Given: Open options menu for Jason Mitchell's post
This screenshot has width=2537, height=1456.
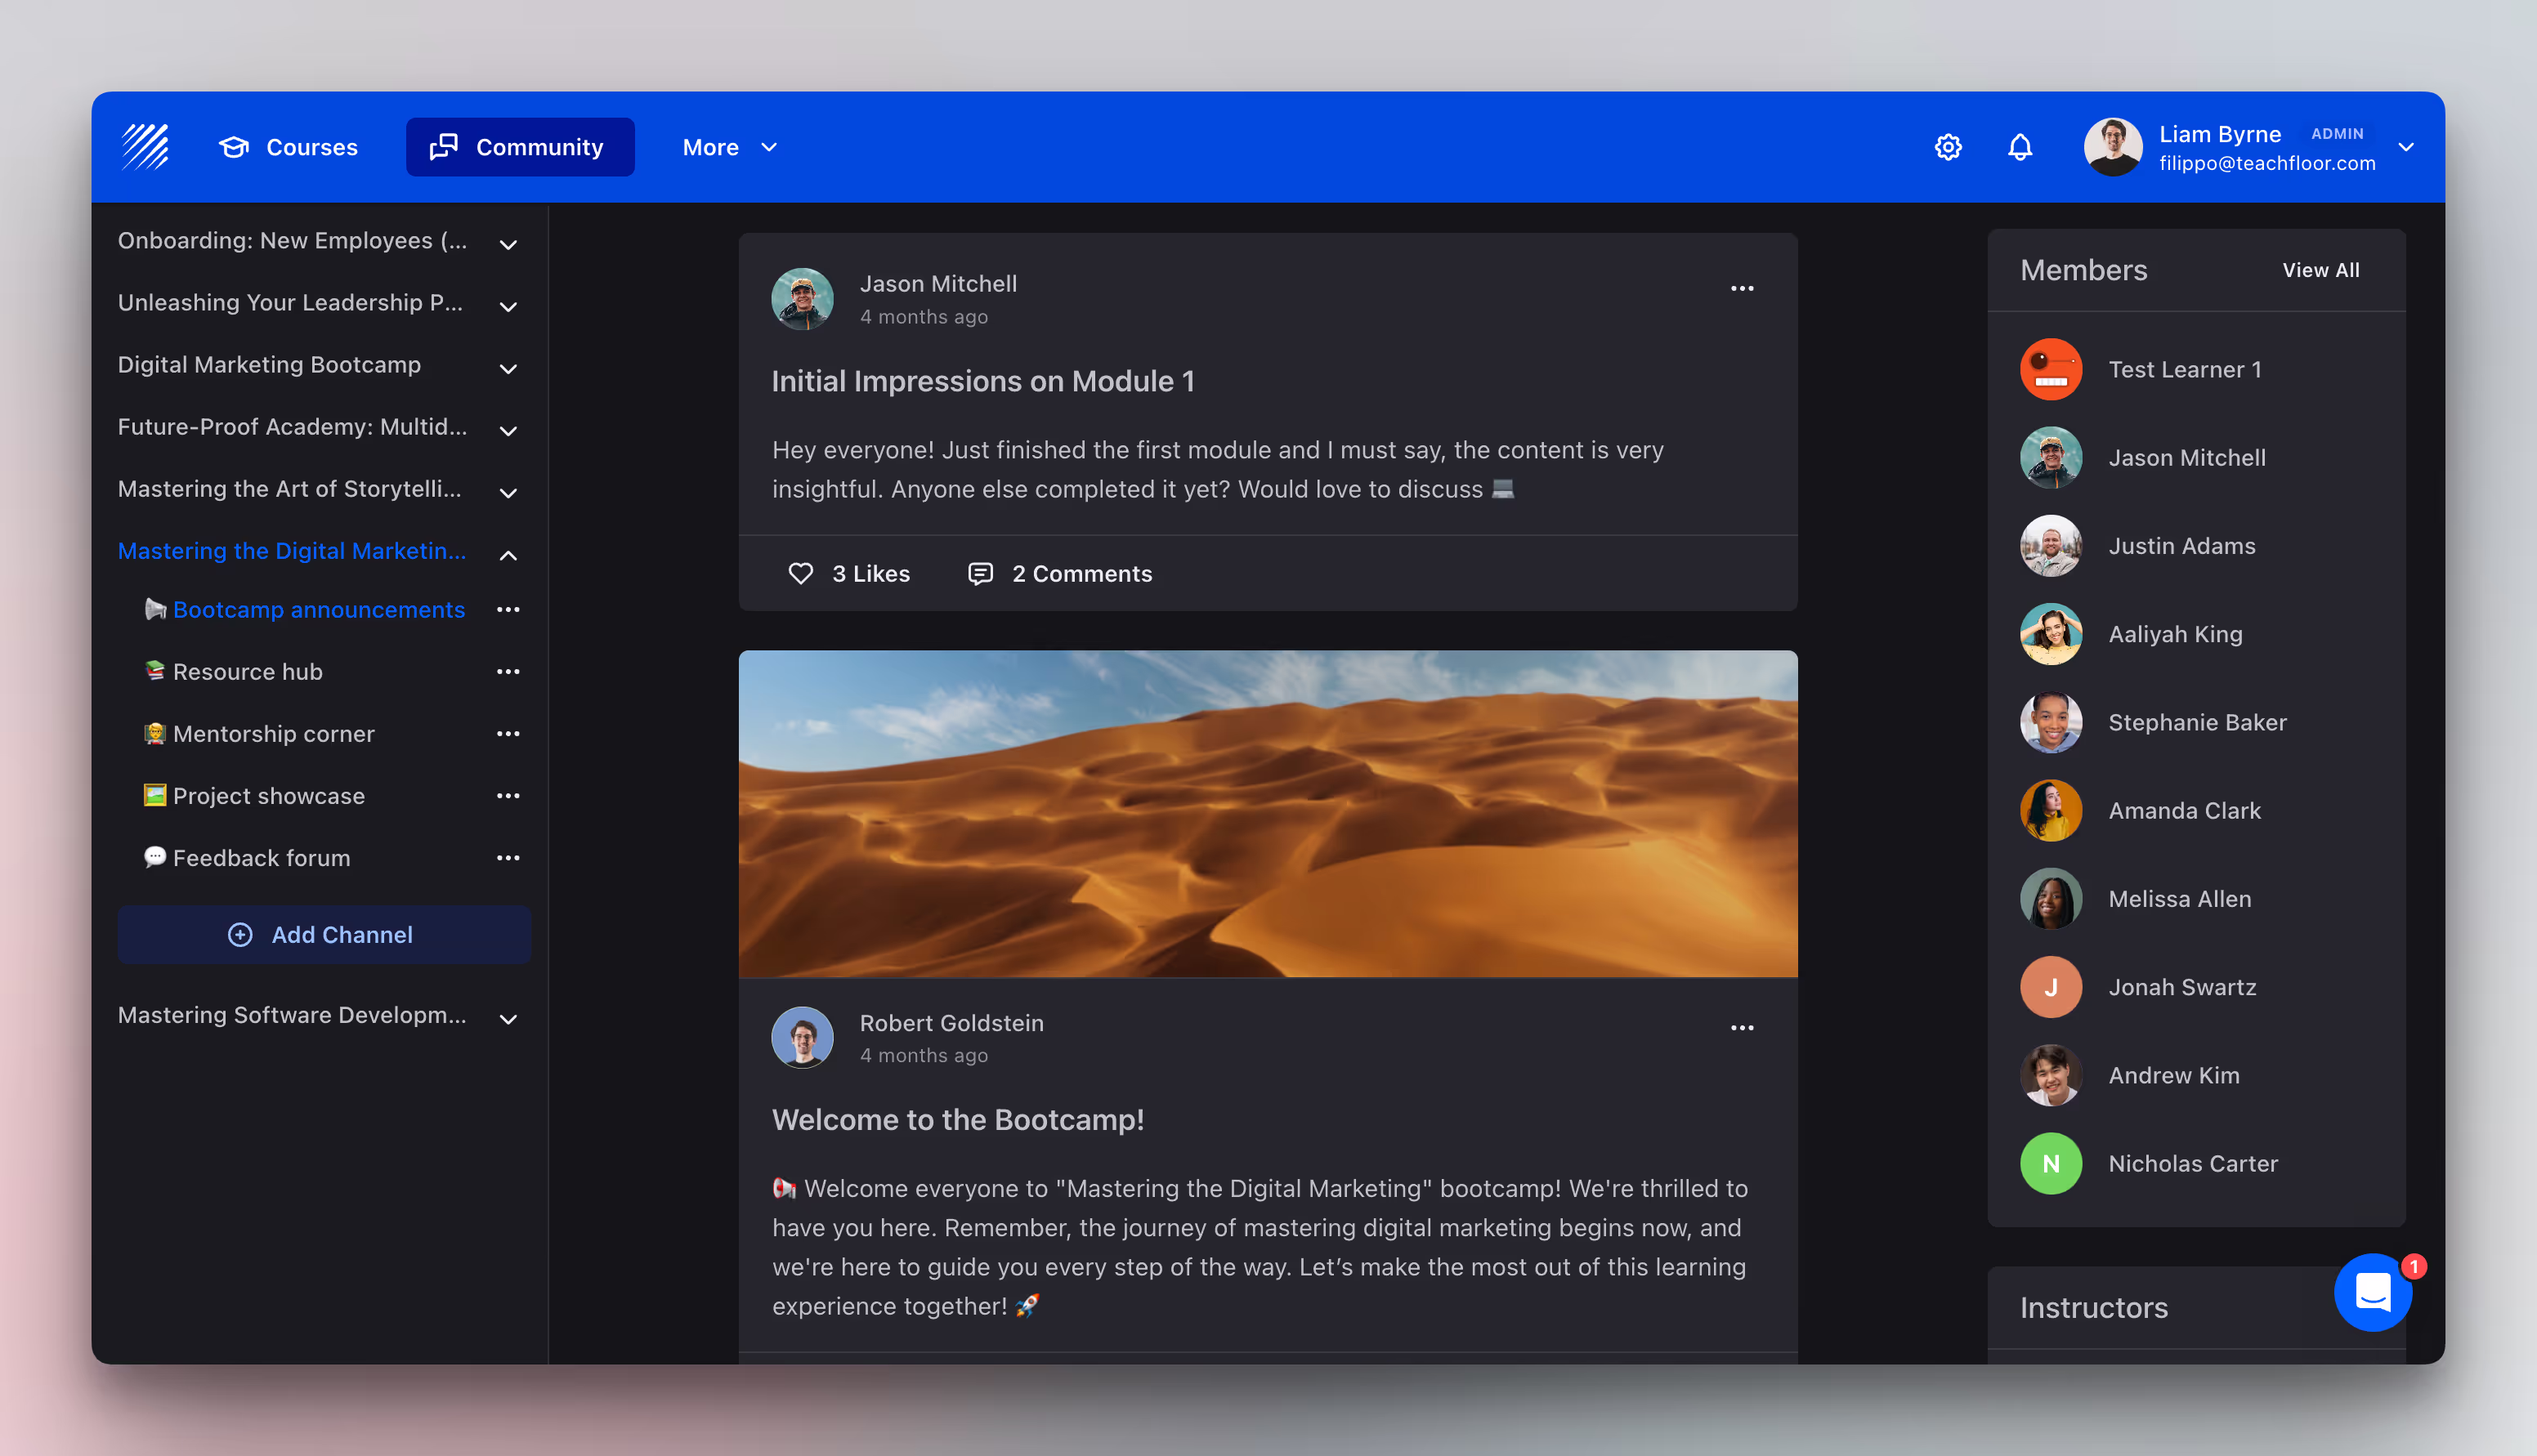Looking at the screenshot, I should [x=1741, y=288].
